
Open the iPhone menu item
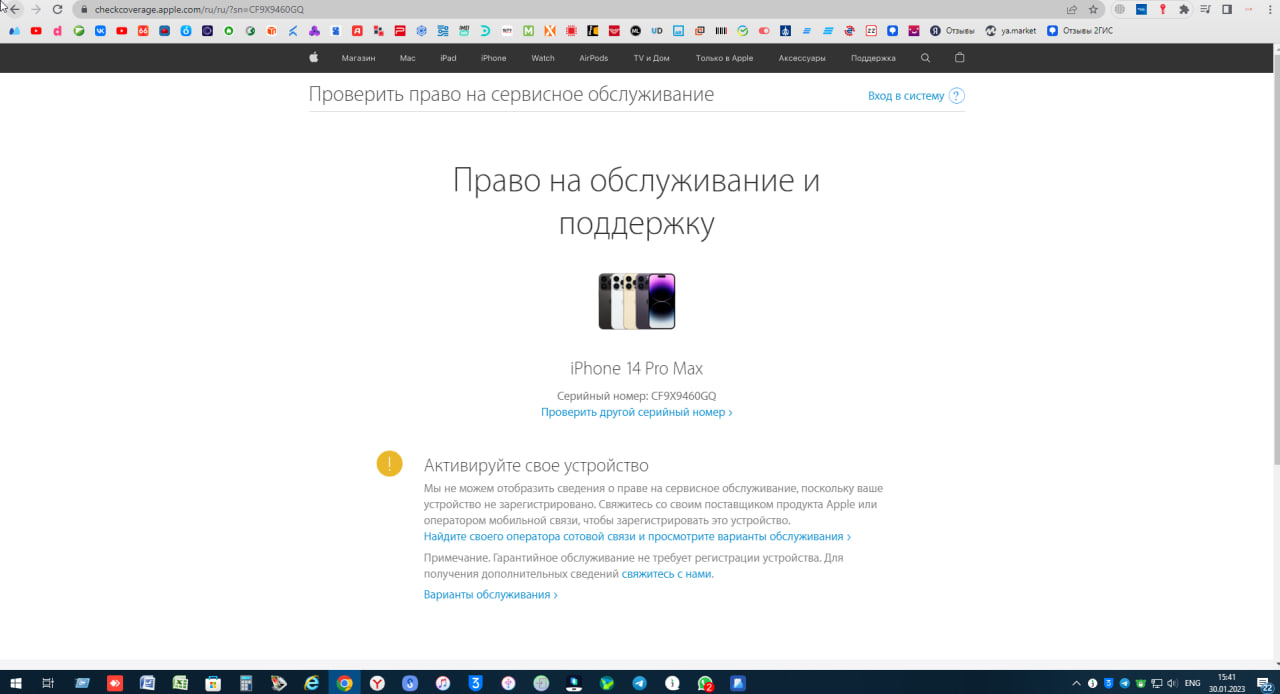coord(493,58)
